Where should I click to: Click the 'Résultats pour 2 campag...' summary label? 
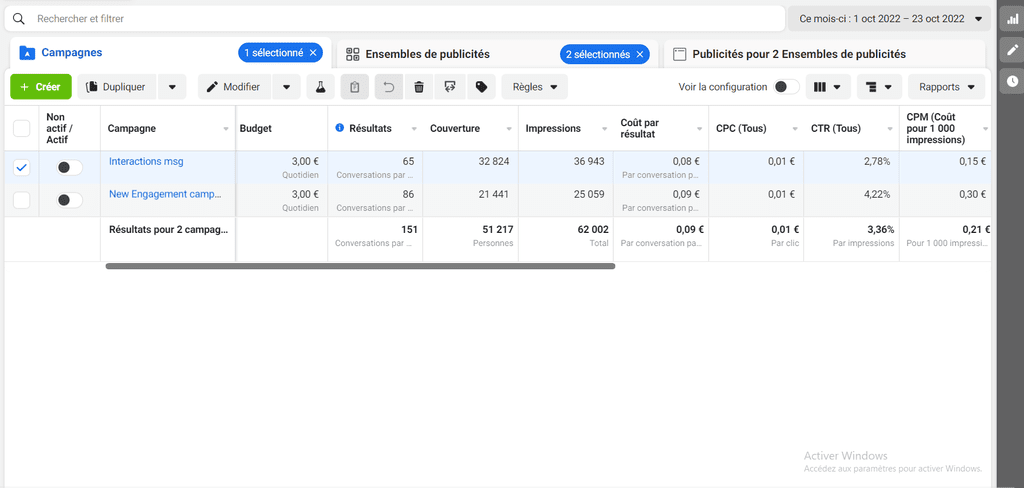coord(168,229)
